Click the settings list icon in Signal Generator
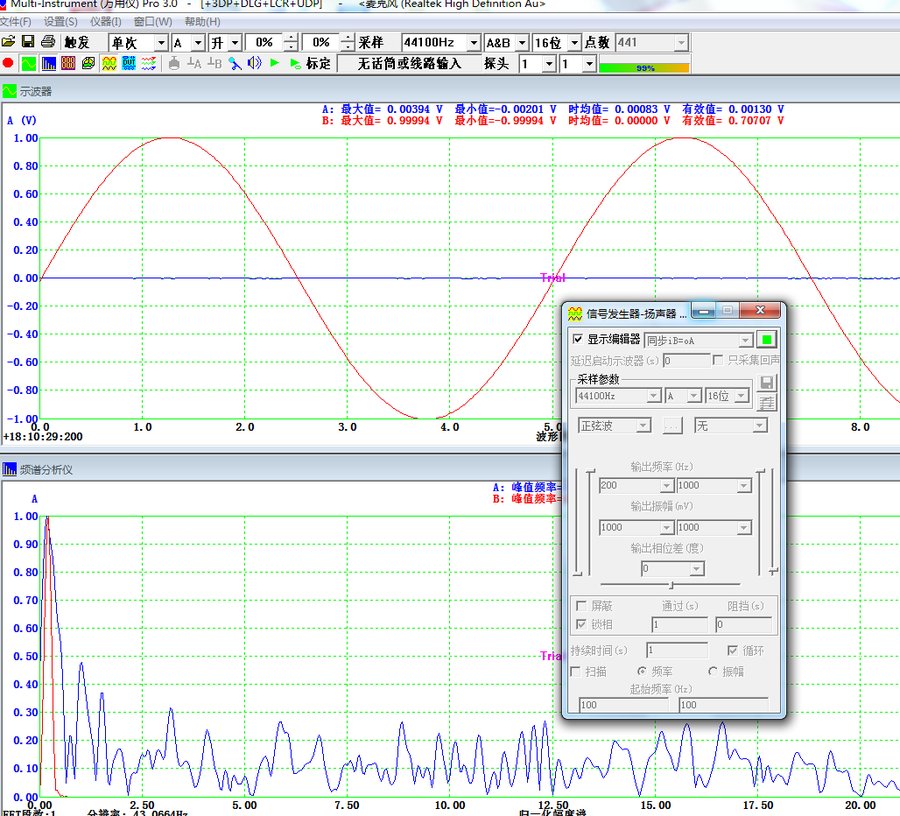900x816 pixels. (766, 402)
